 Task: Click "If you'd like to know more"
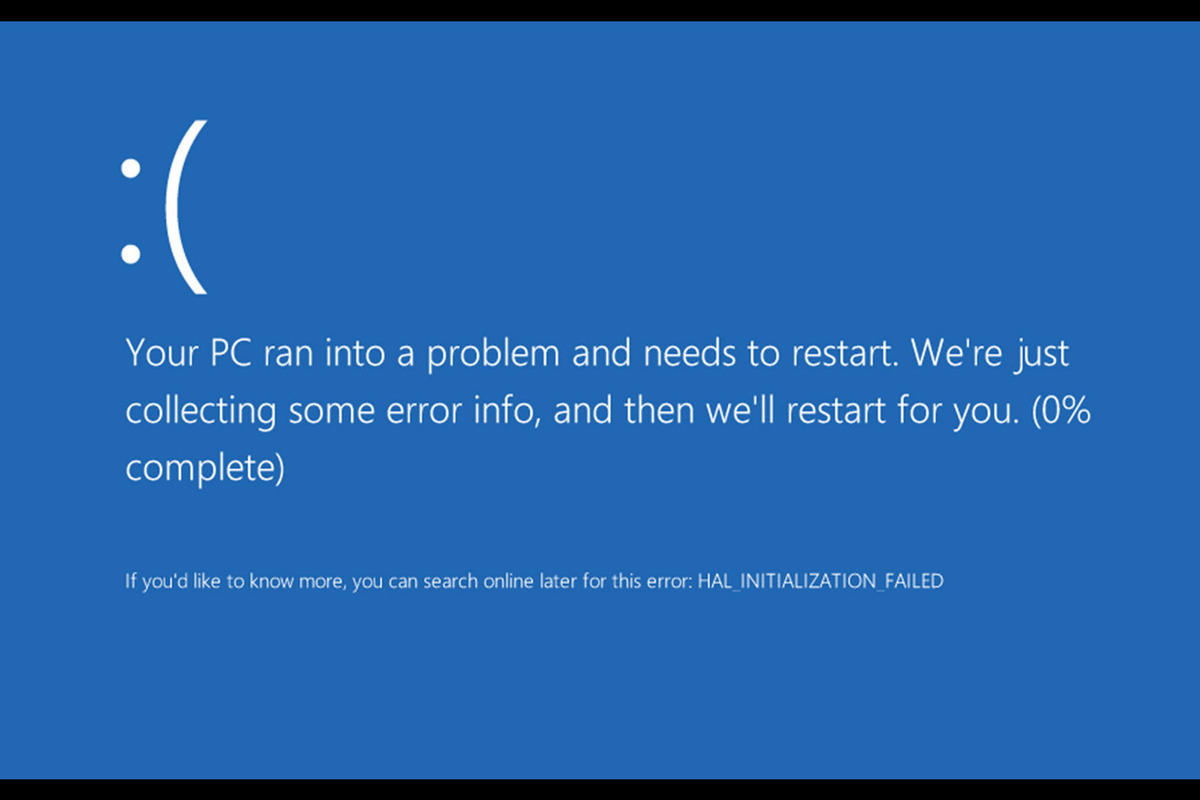(x=234, y=581)
